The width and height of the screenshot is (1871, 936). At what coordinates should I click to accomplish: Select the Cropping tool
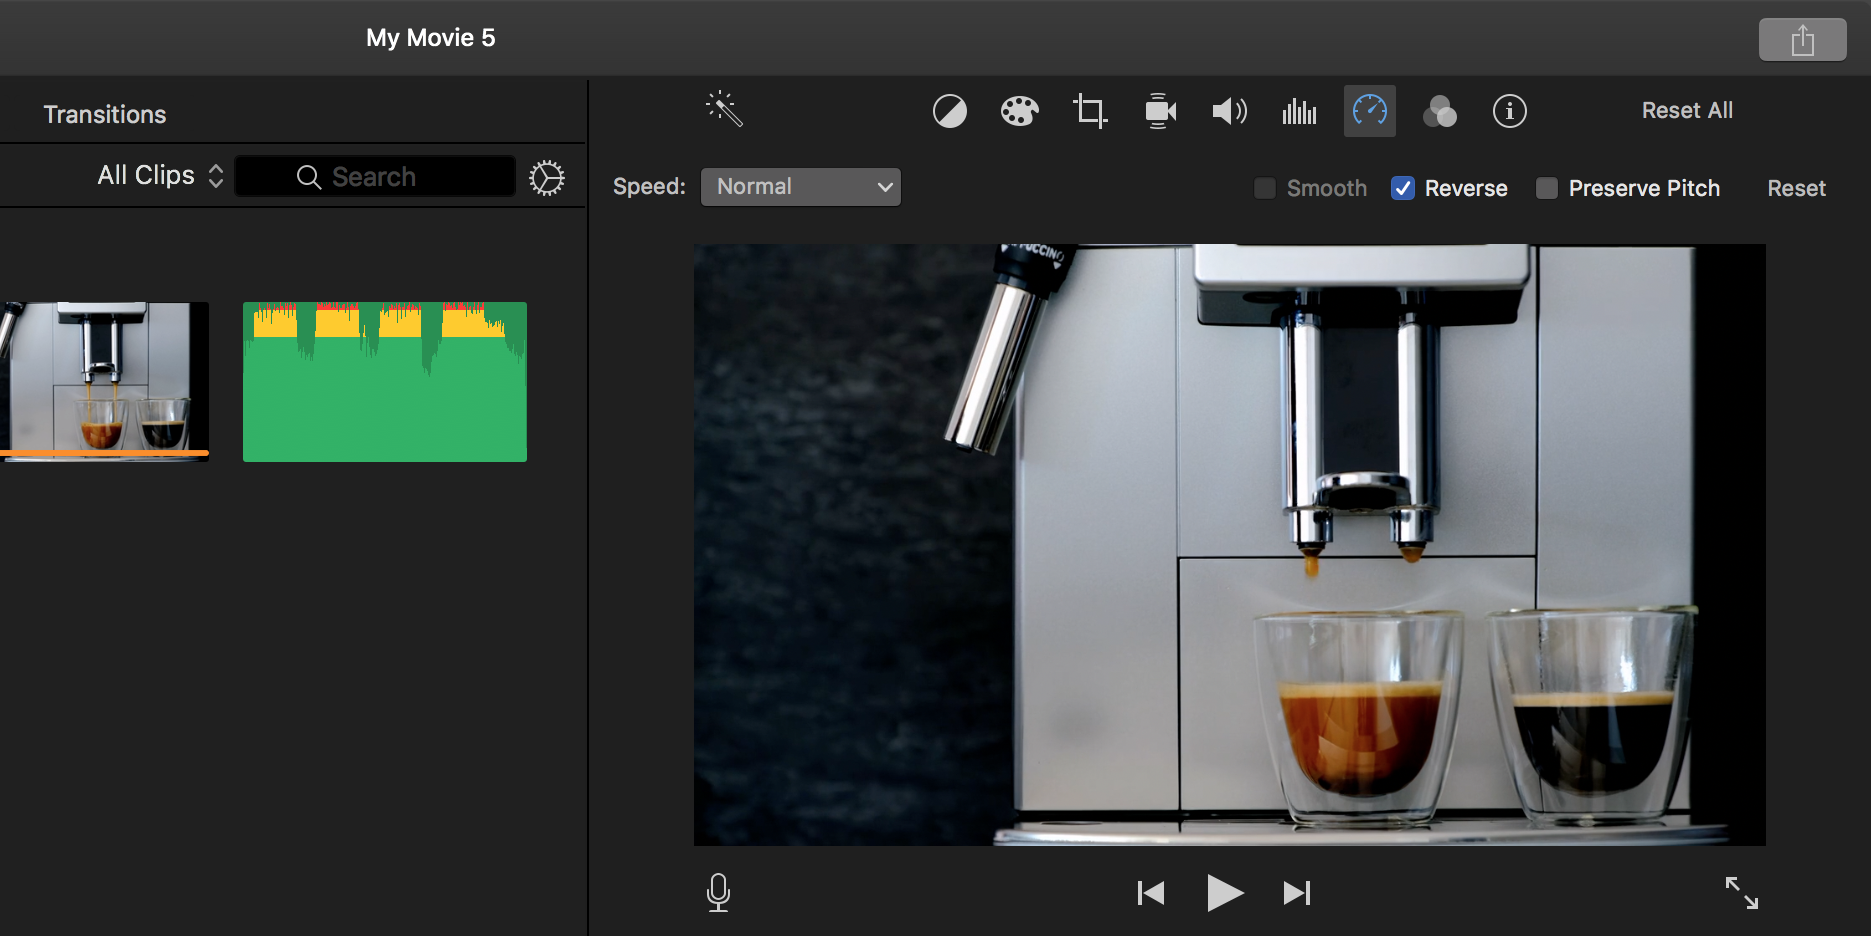[1089, 111]
